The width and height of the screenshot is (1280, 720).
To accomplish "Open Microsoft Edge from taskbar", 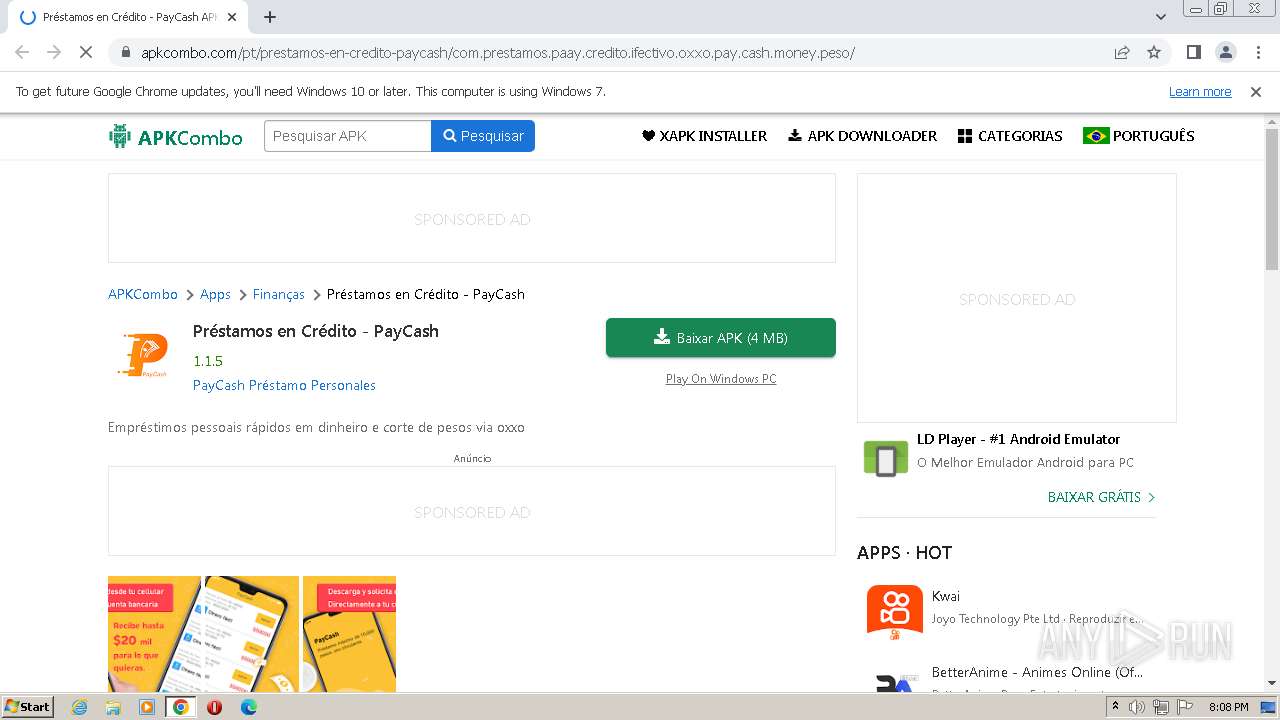I will tap(249, 707).
